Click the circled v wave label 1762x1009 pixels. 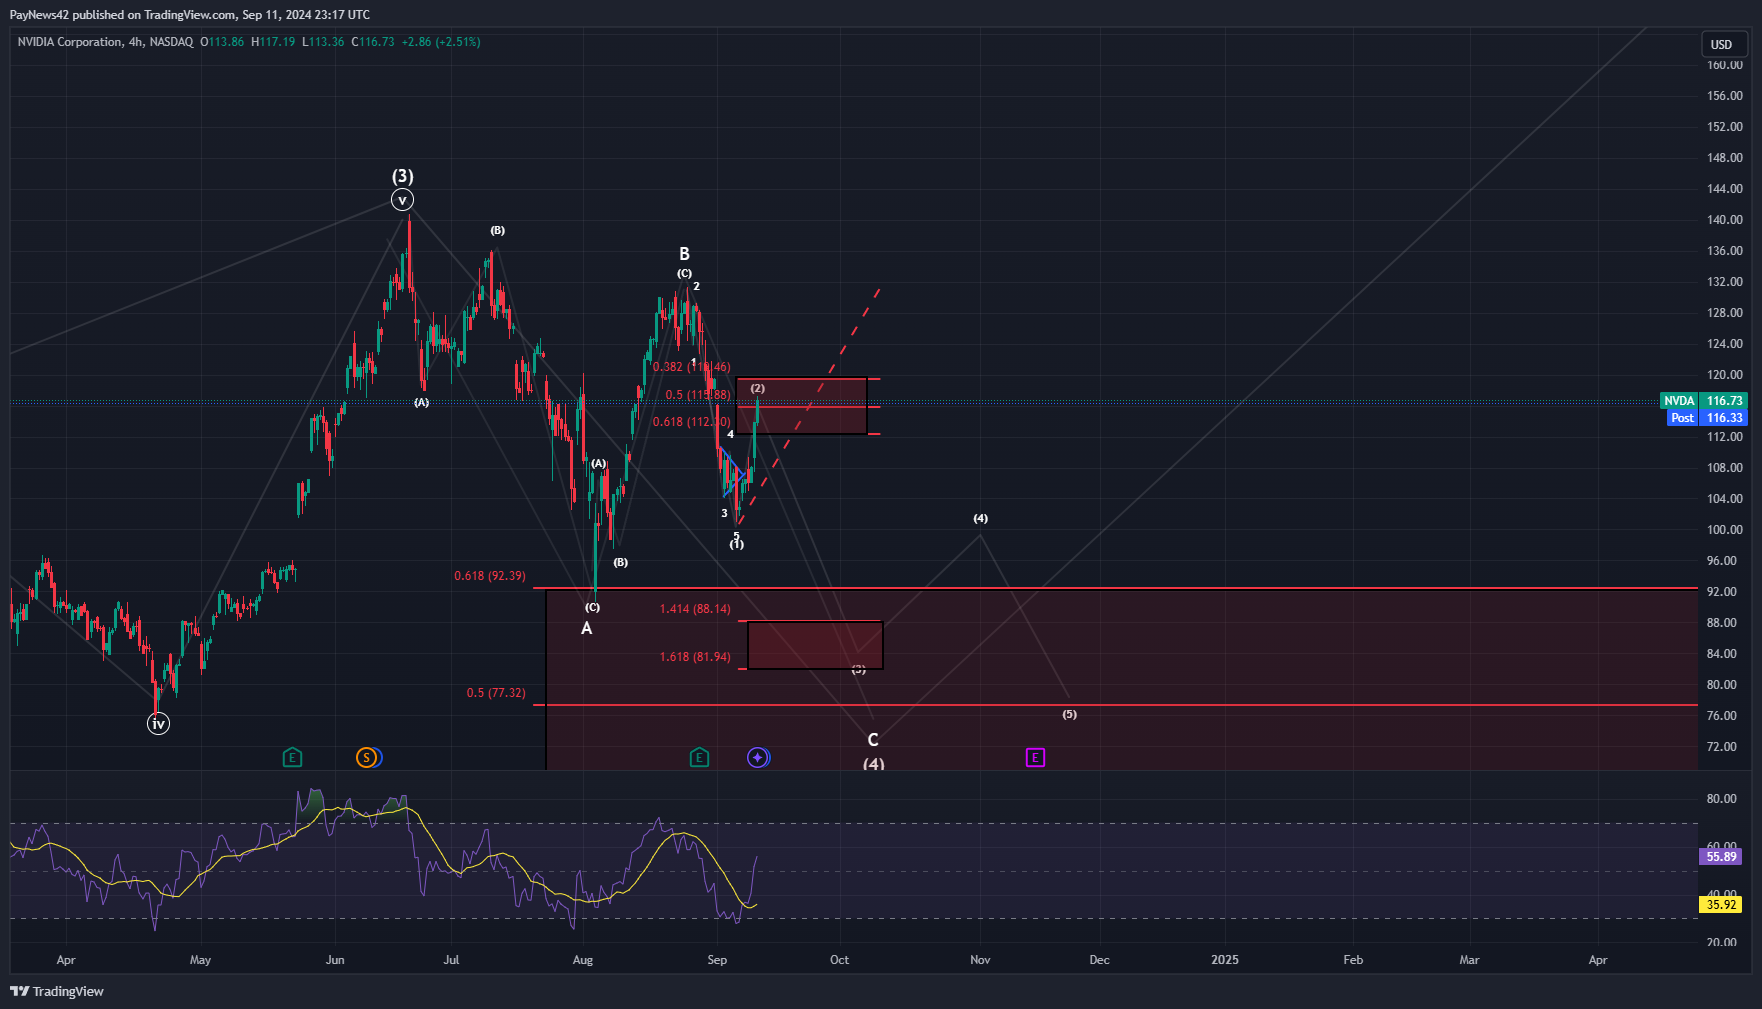(x=402, y=200)
